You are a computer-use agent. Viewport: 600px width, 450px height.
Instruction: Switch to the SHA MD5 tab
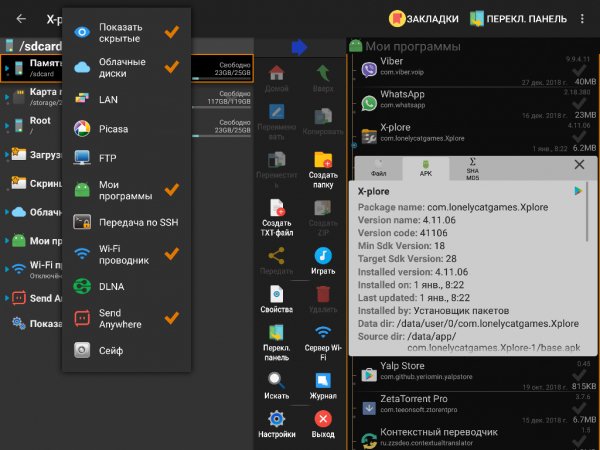[473, 168]
